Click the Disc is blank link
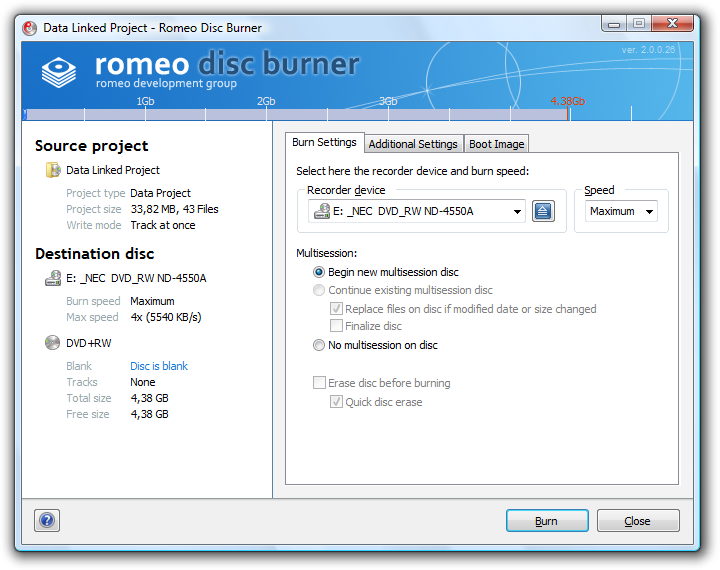The width and height of the screenshot is (720, 570). coord(159,366)
